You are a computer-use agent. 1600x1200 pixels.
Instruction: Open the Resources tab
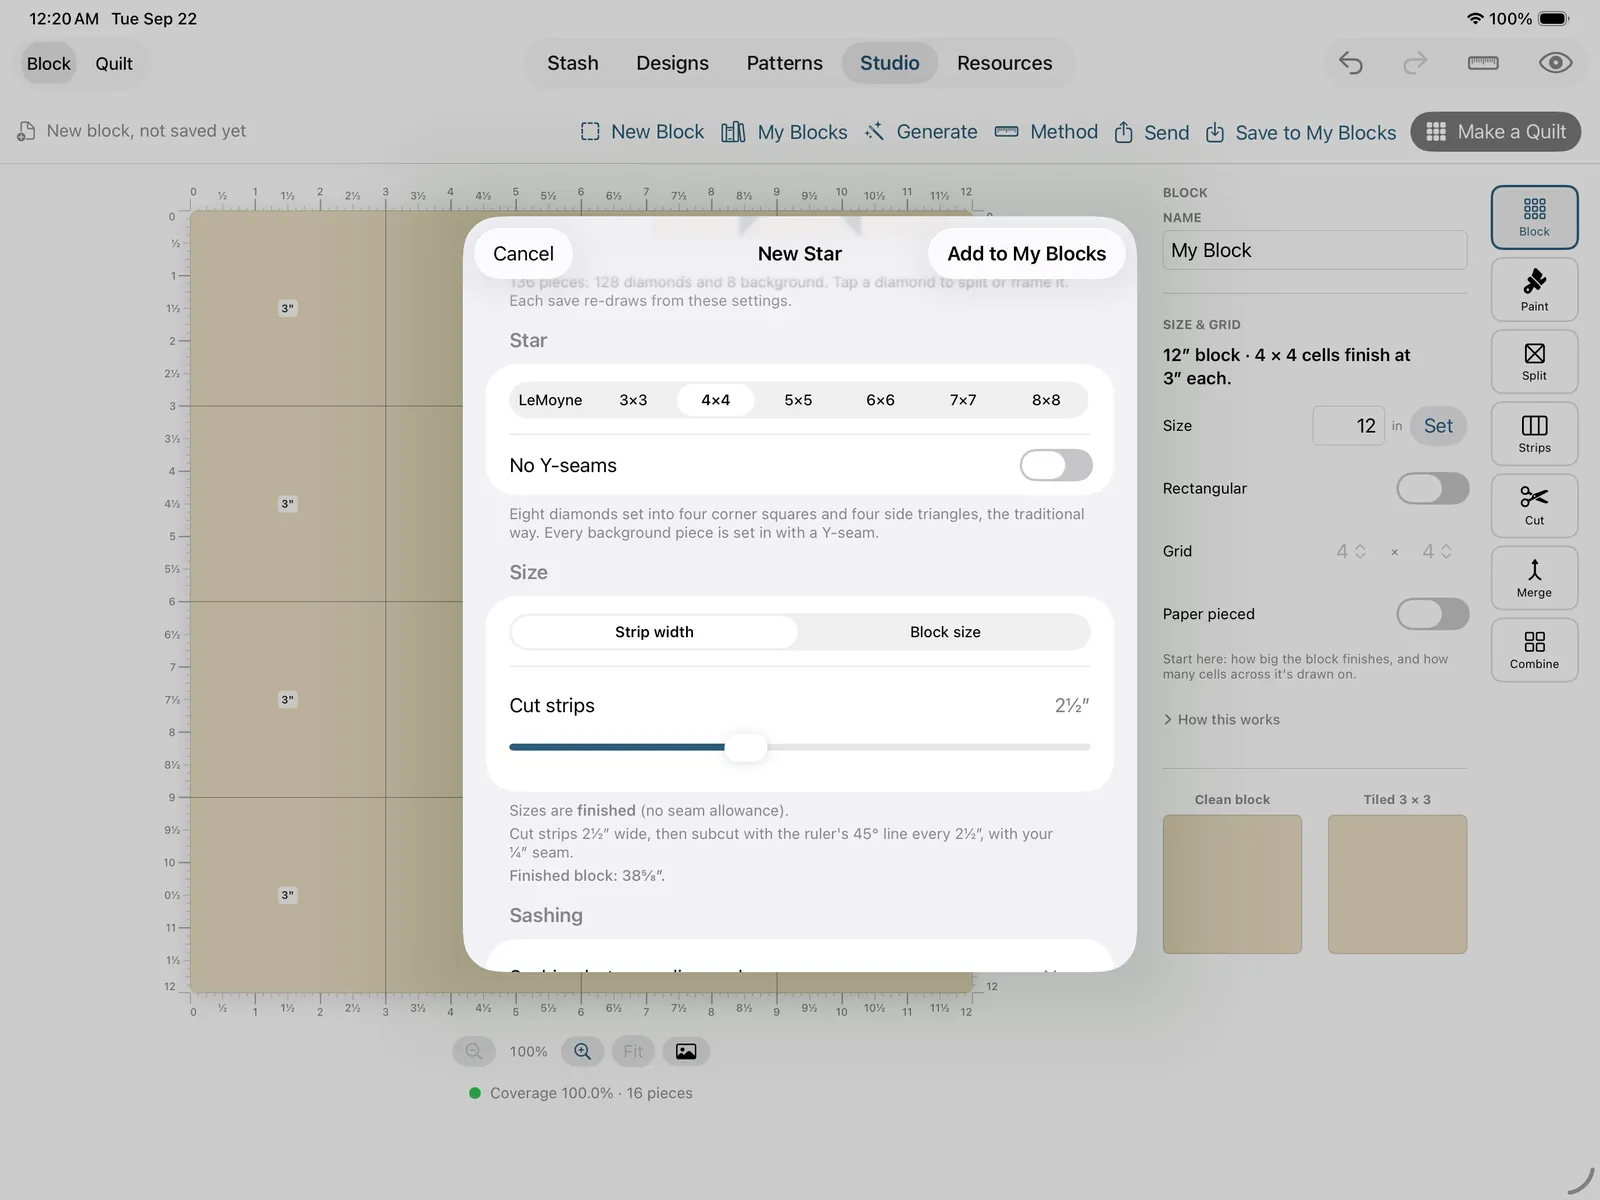click(x=1004, y=63)
